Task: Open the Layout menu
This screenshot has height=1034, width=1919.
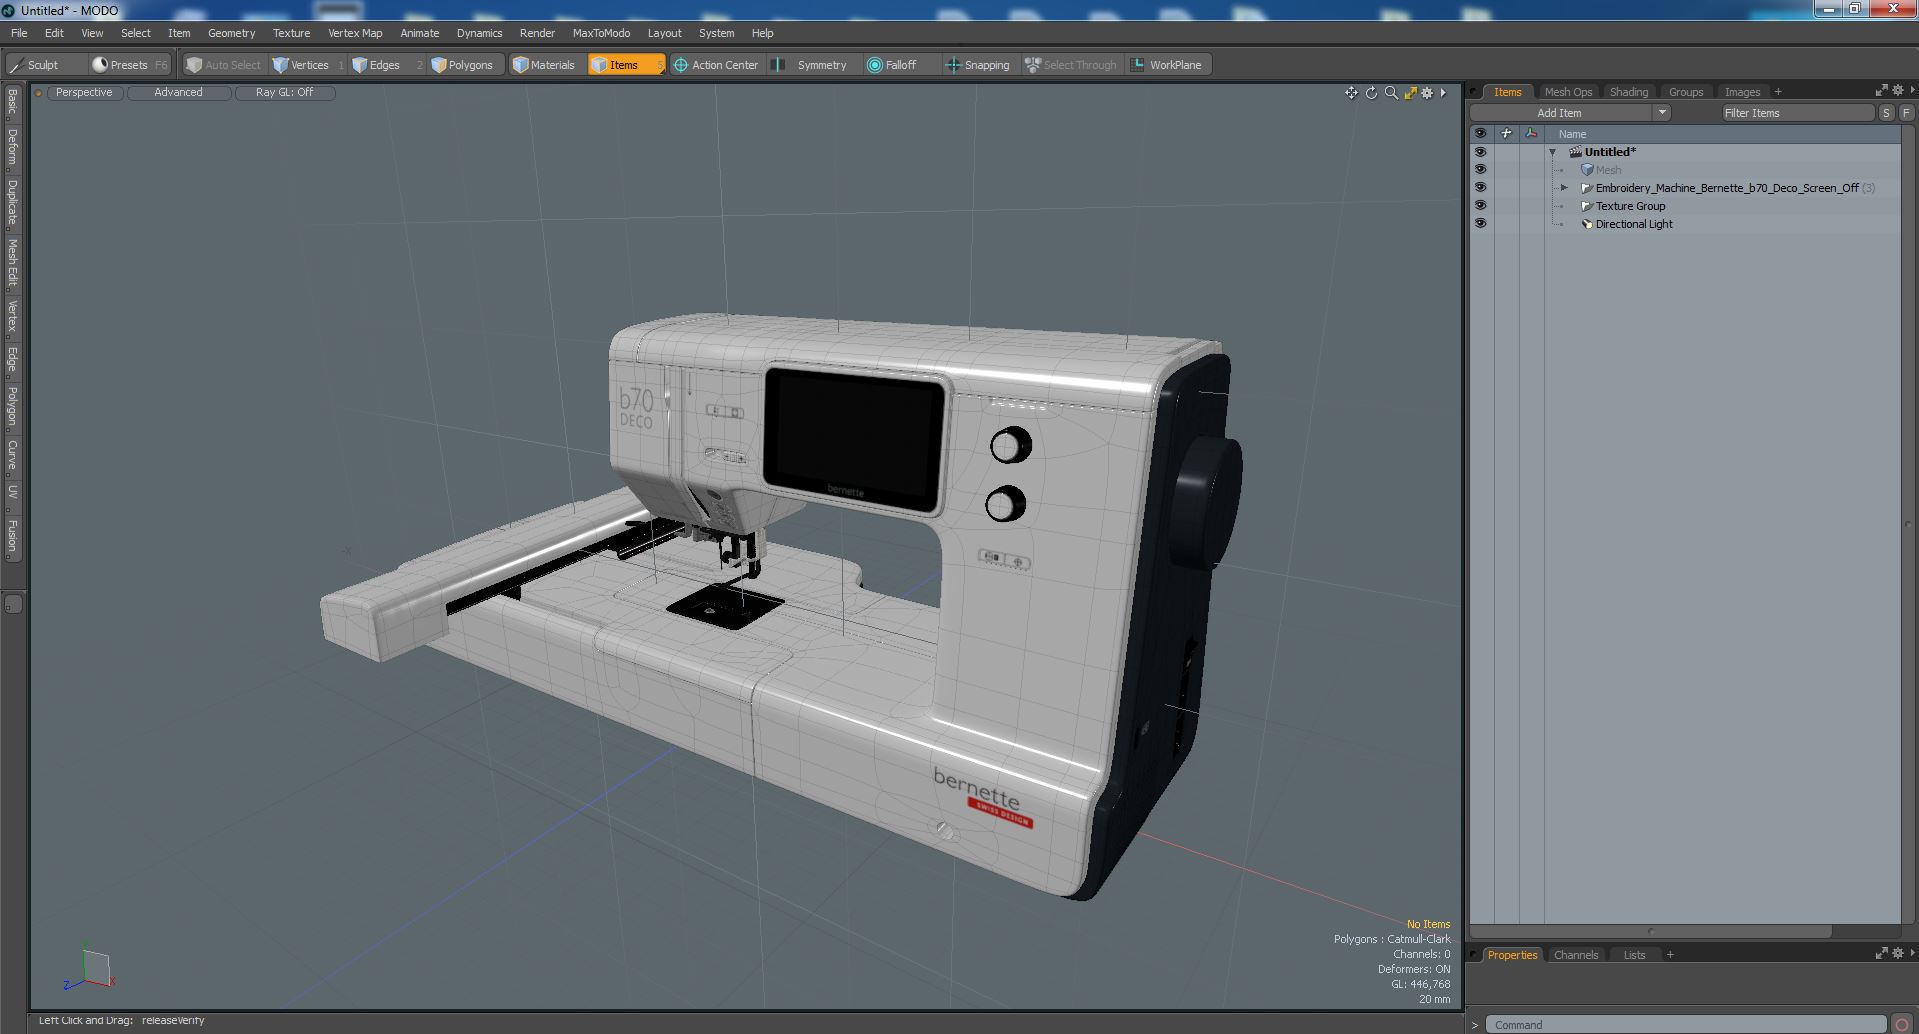Action: (x=664, y=33)
